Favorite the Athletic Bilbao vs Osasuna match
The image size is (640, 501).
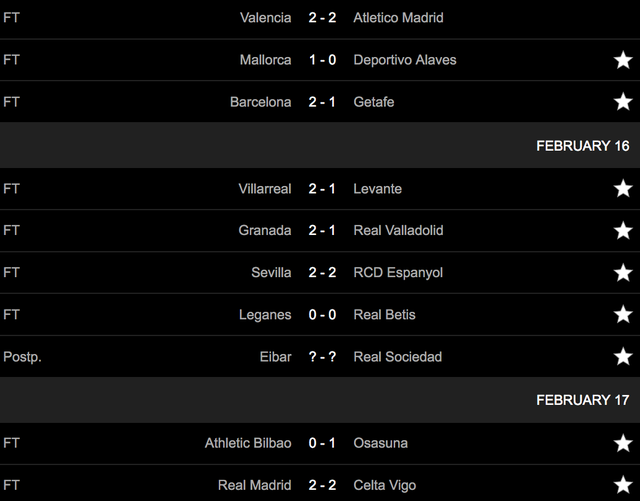(623, 443)
